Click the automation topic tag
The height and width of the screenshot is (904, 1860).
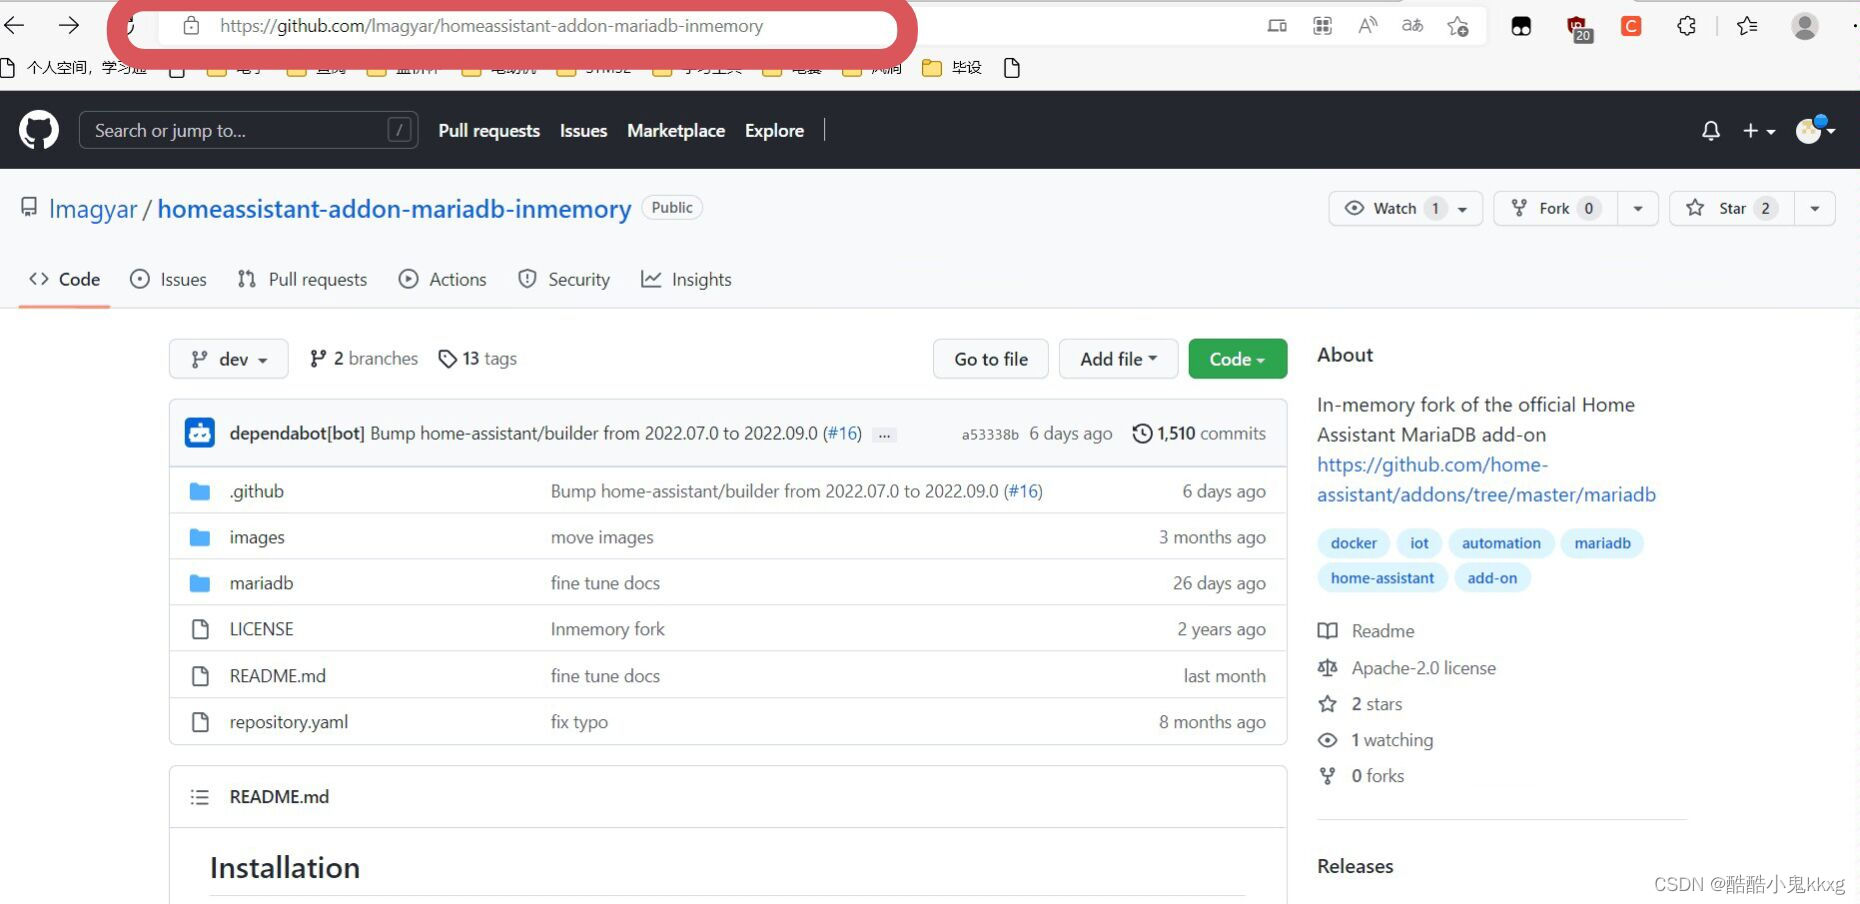click(x=1501, y=543)
